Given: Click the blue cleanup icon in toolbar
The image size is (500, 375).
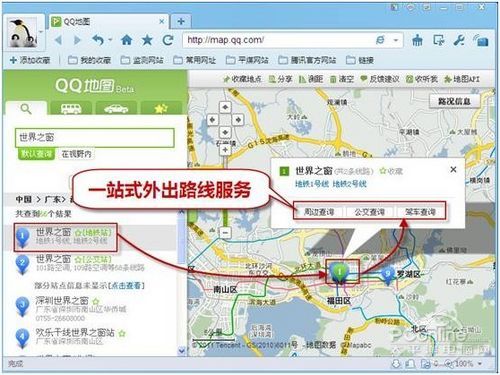Looking at the screenshot, I should click(x=417, y=40).
